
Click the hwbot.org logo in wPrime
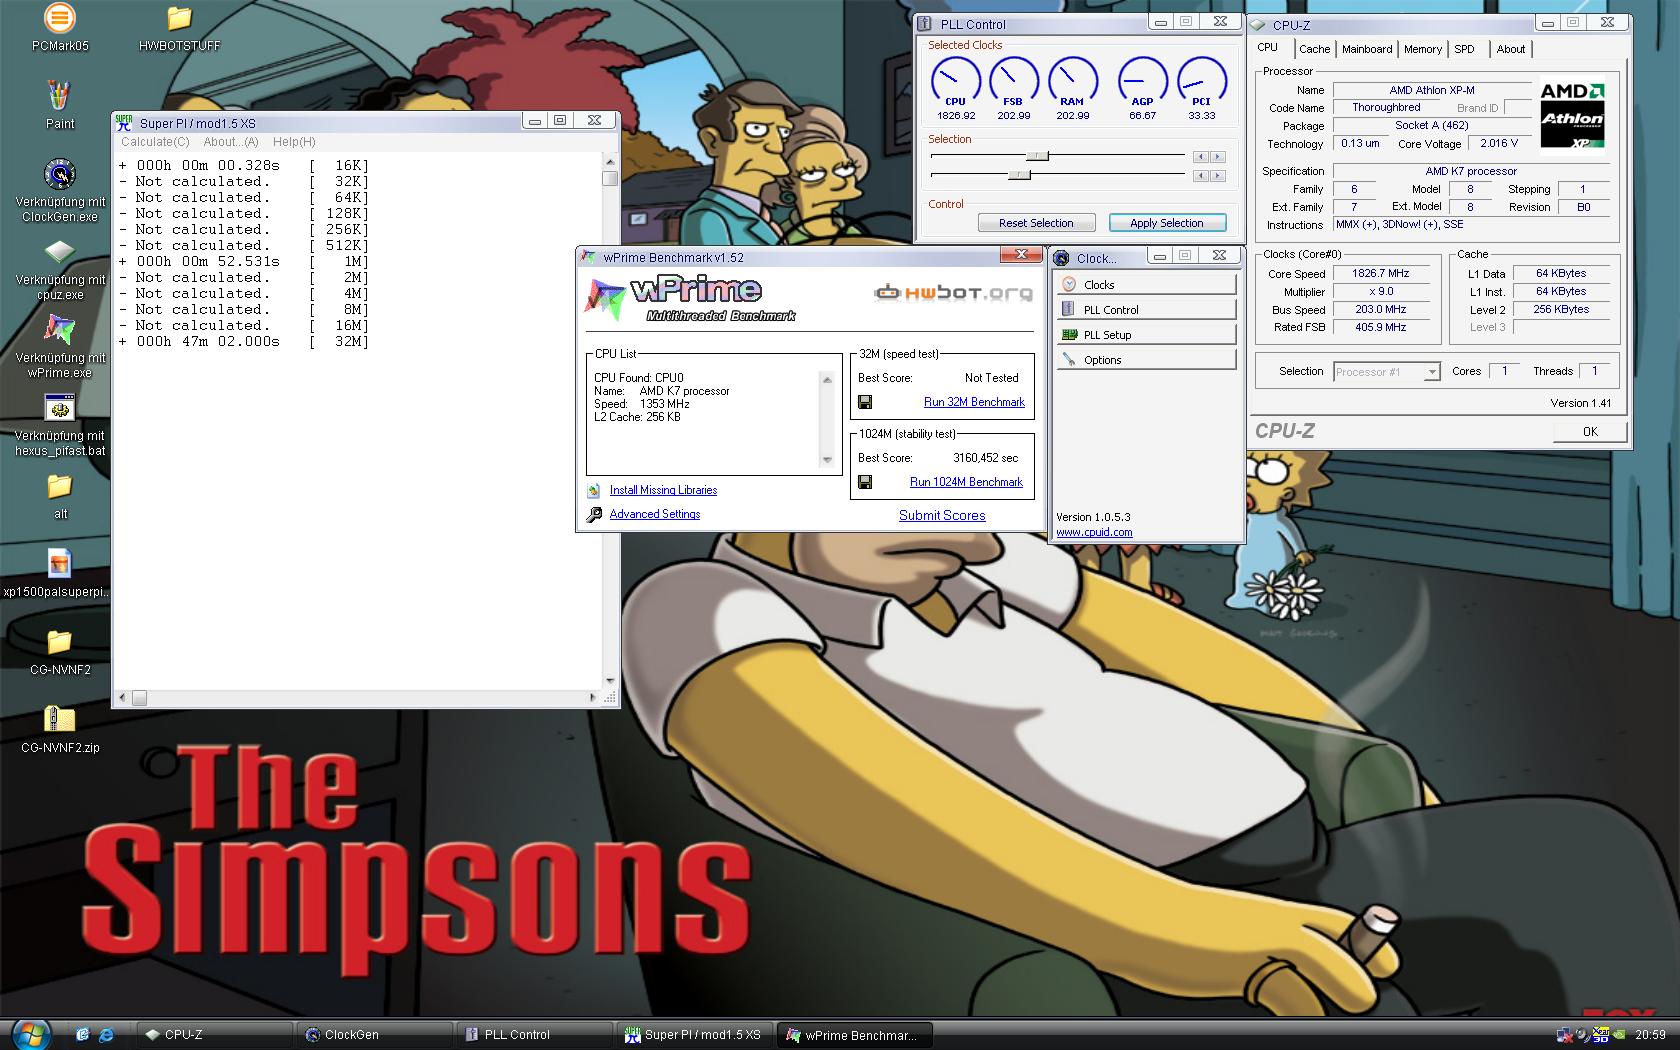(x=953, y=293)
